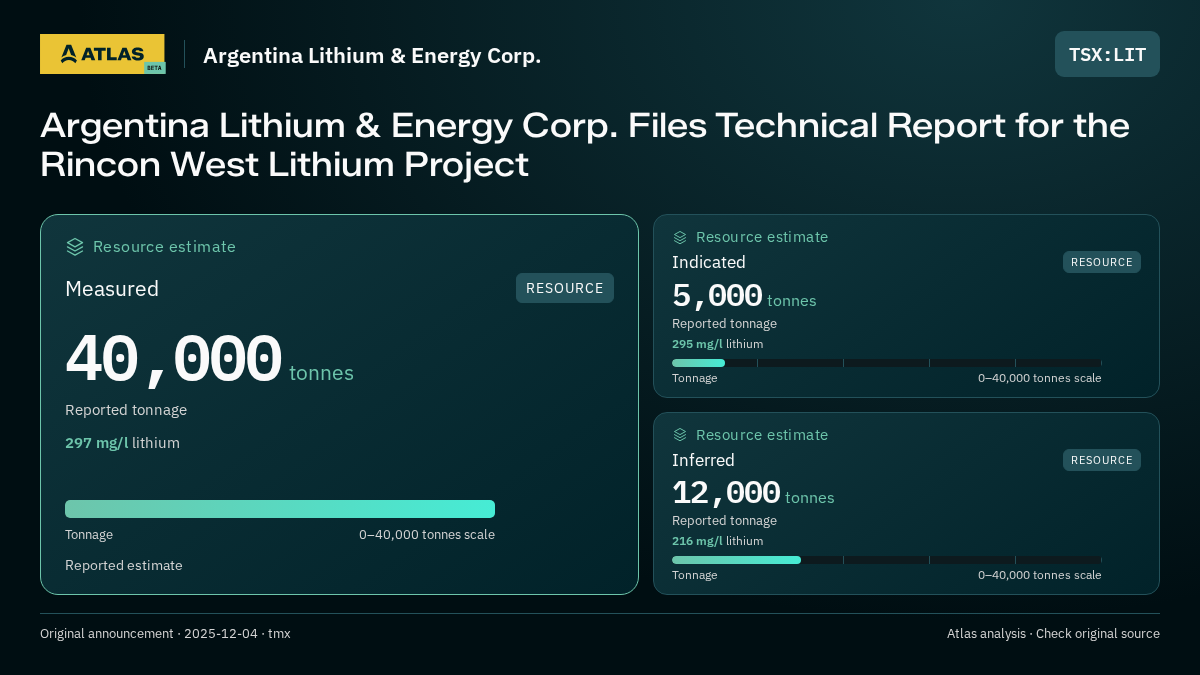Click the Inferred tonnage progress bar

tap(887, 560)
